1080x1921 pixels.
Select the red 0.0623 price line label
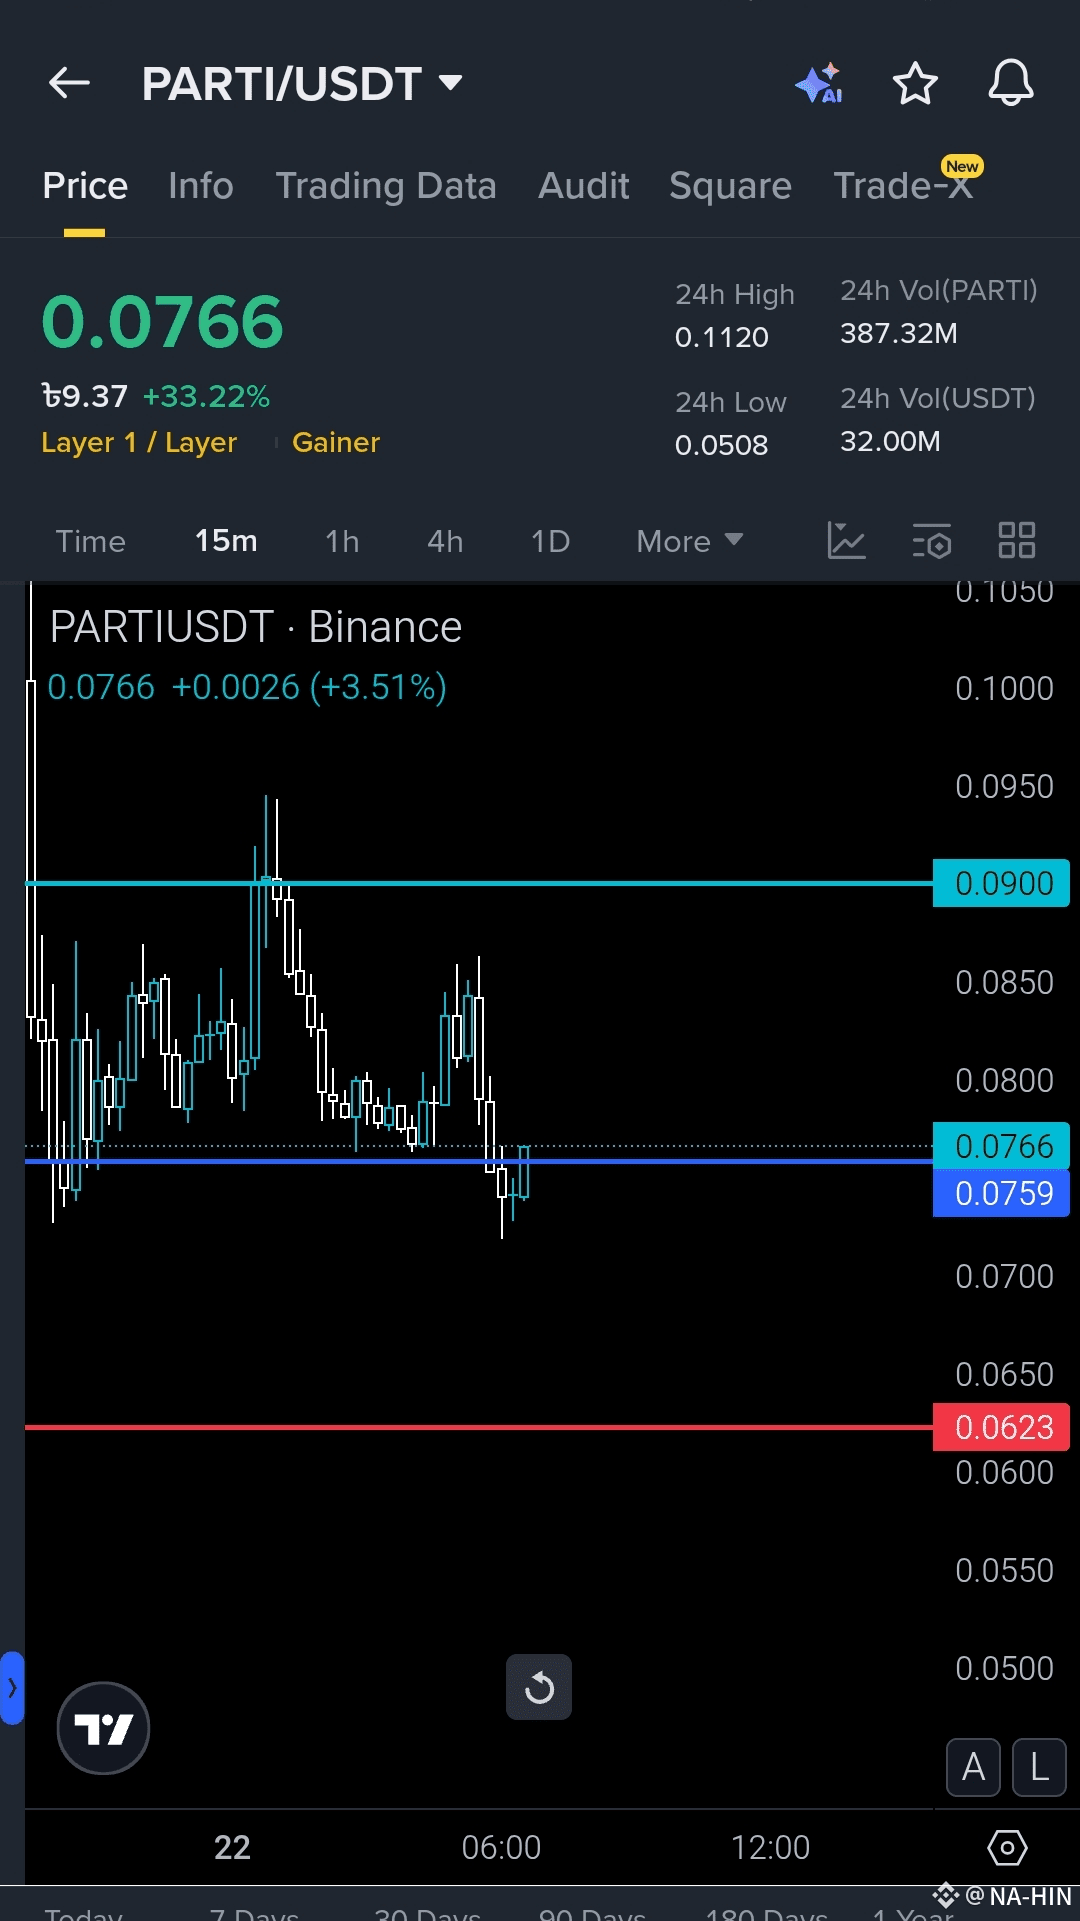(x=1001, y=1427)
